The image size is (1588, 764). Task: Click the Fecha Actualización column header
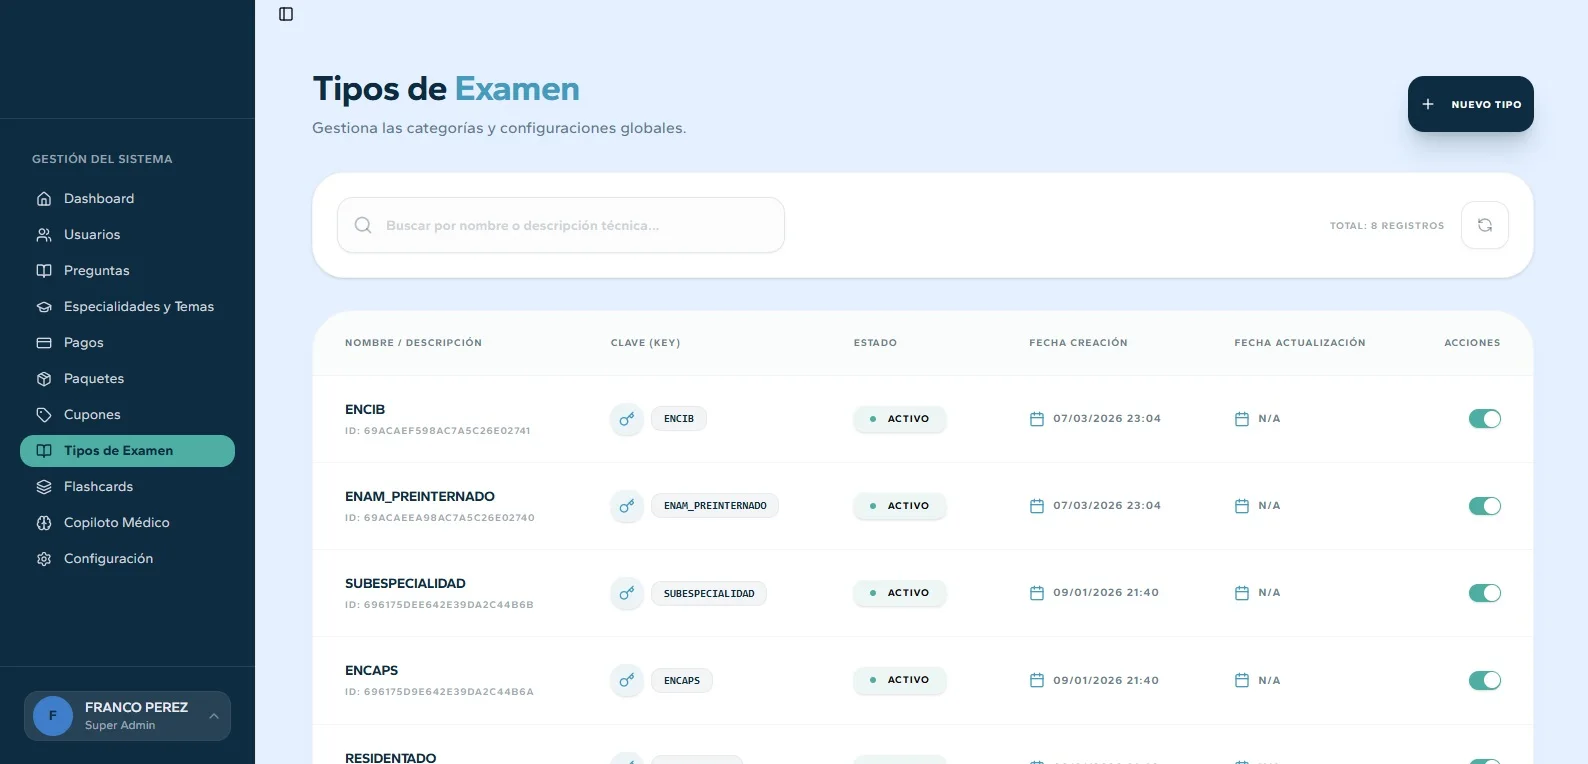click(1300, 343)
